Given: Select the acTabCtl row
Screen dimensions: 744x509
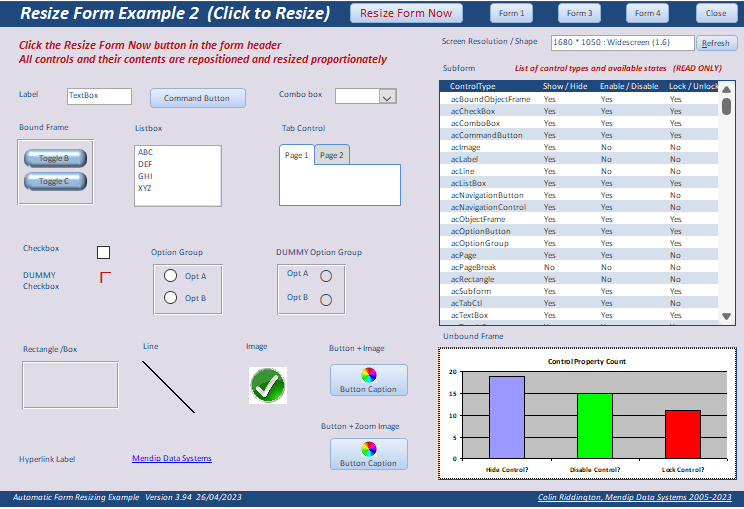Looking at the screenshot, I should [x=579, y=303].
